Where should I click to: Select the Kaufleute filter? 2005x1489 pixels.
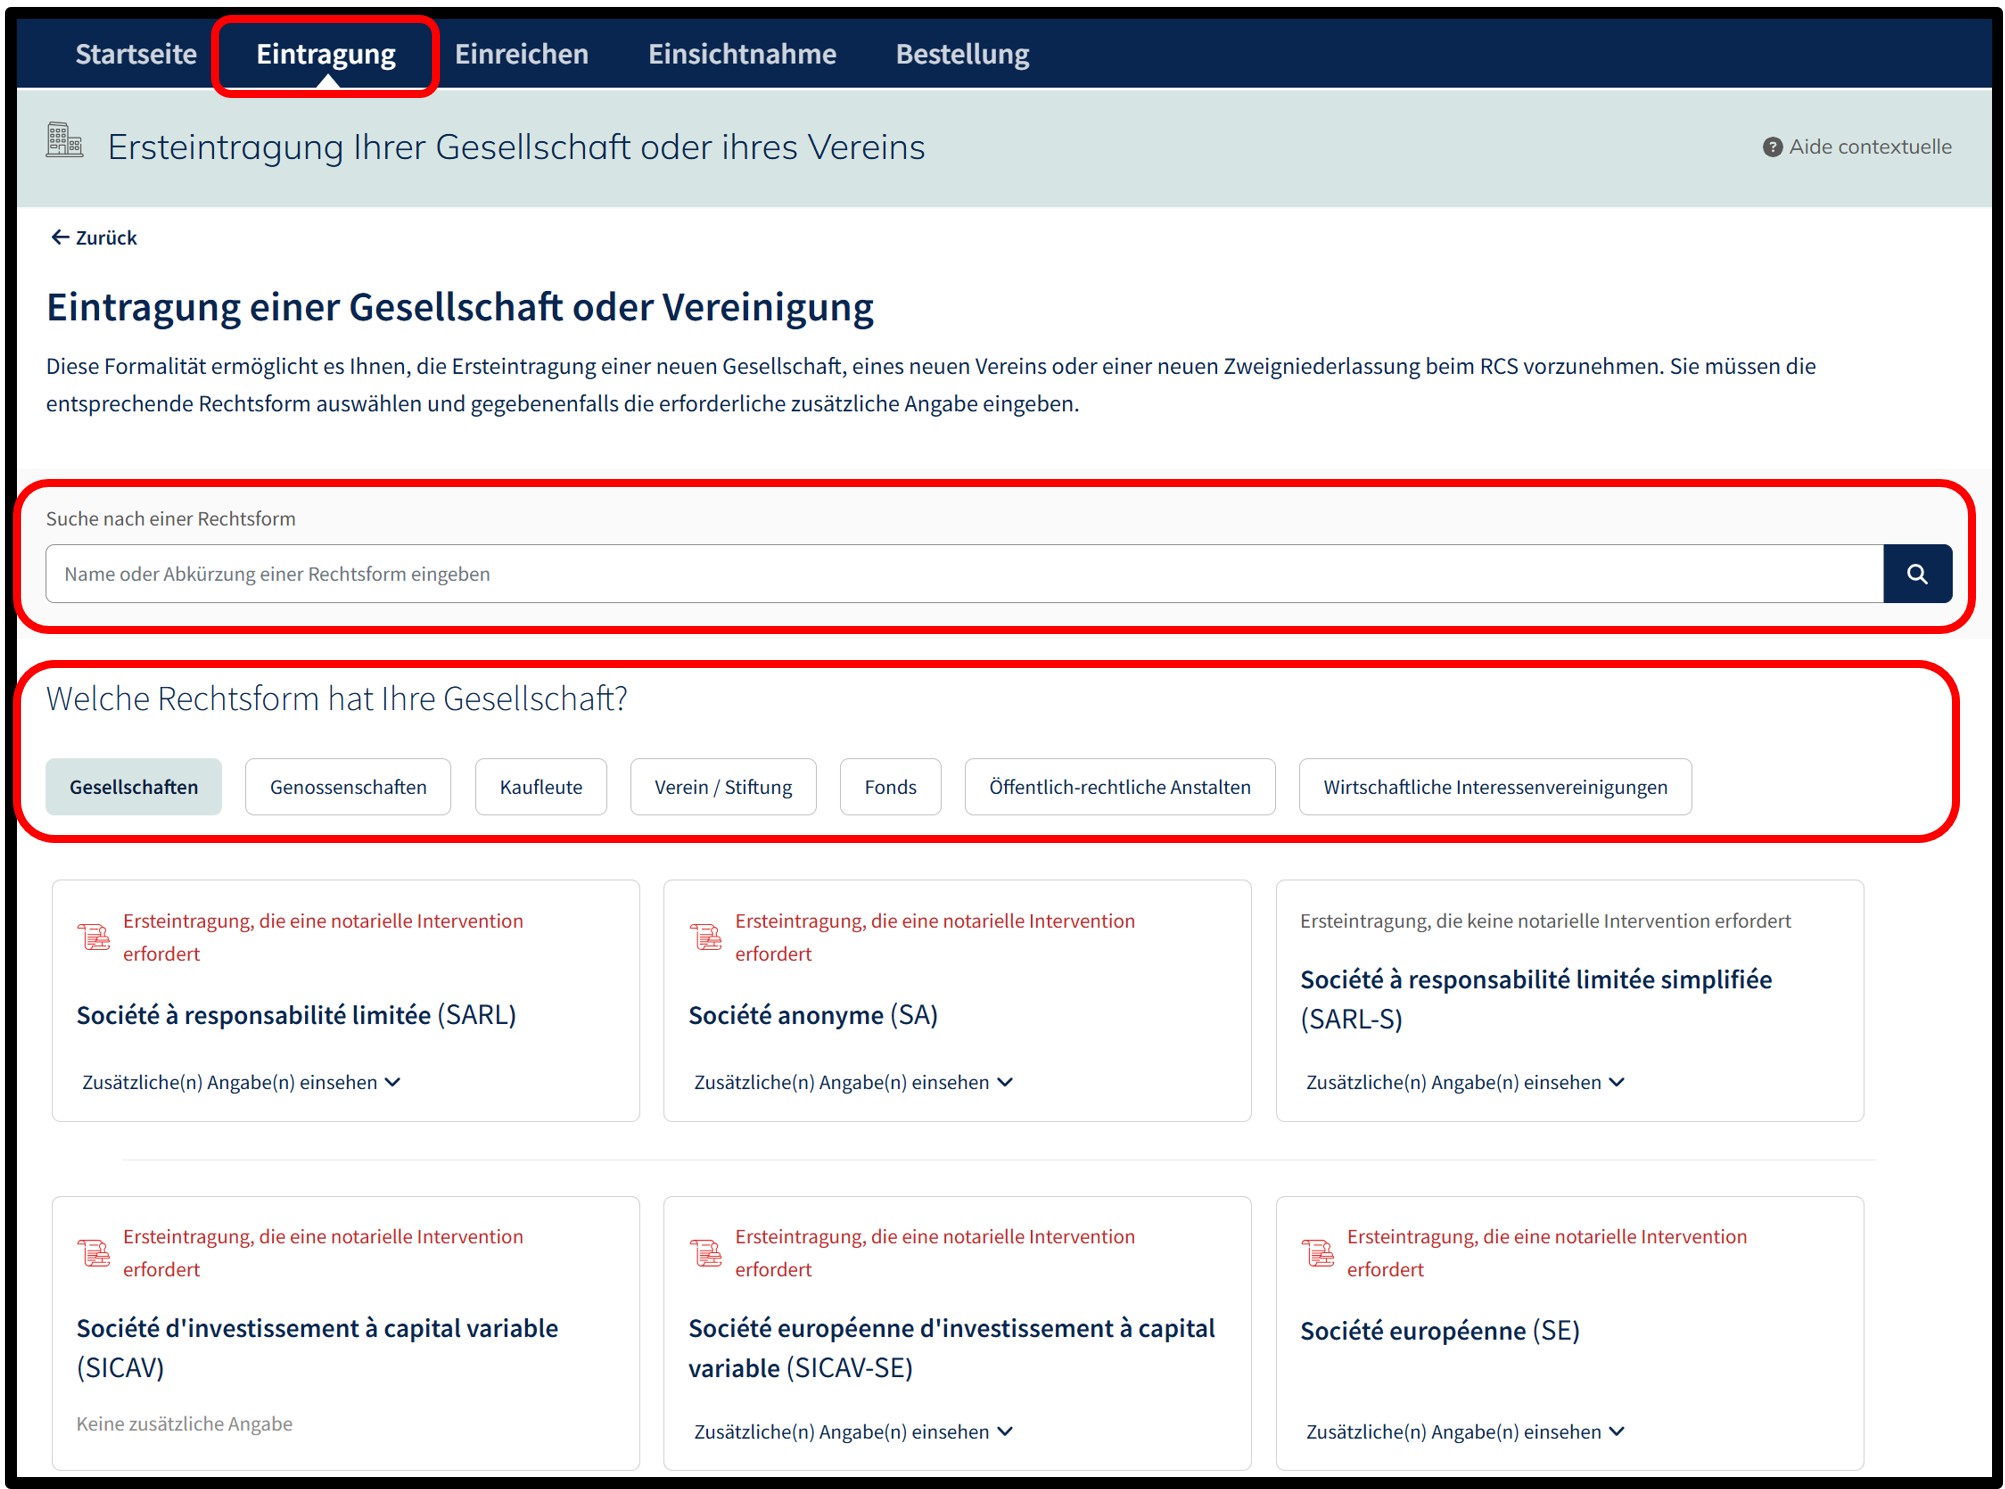tap(541, 787)
